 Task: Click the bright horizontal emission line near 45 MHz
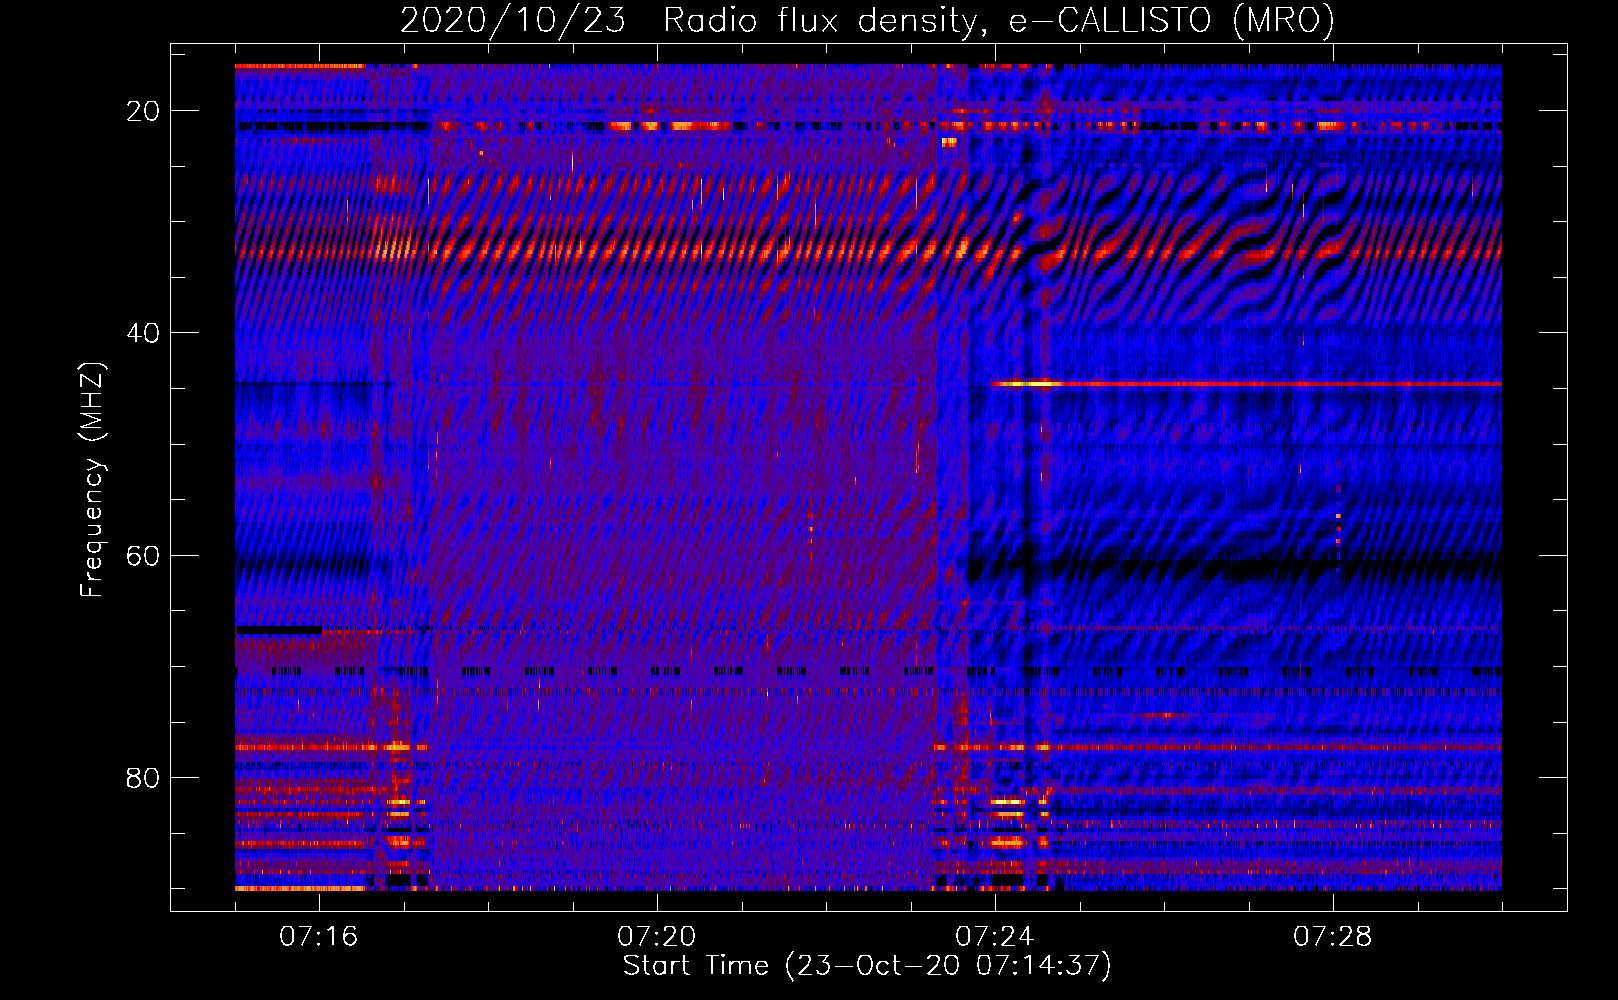1246,383
